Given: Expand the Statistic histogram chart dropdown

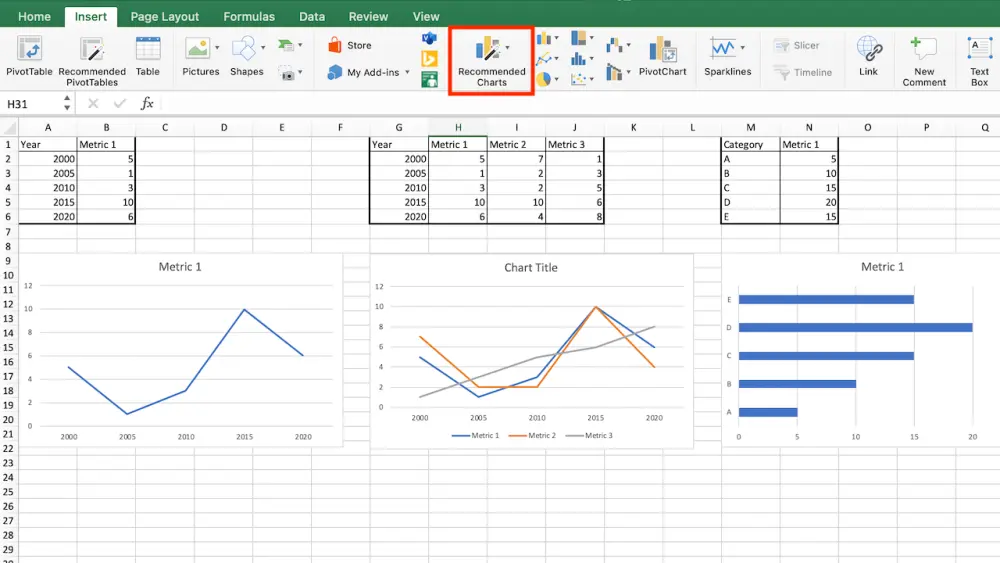Looking at the screenshot, I should (591, 59).
